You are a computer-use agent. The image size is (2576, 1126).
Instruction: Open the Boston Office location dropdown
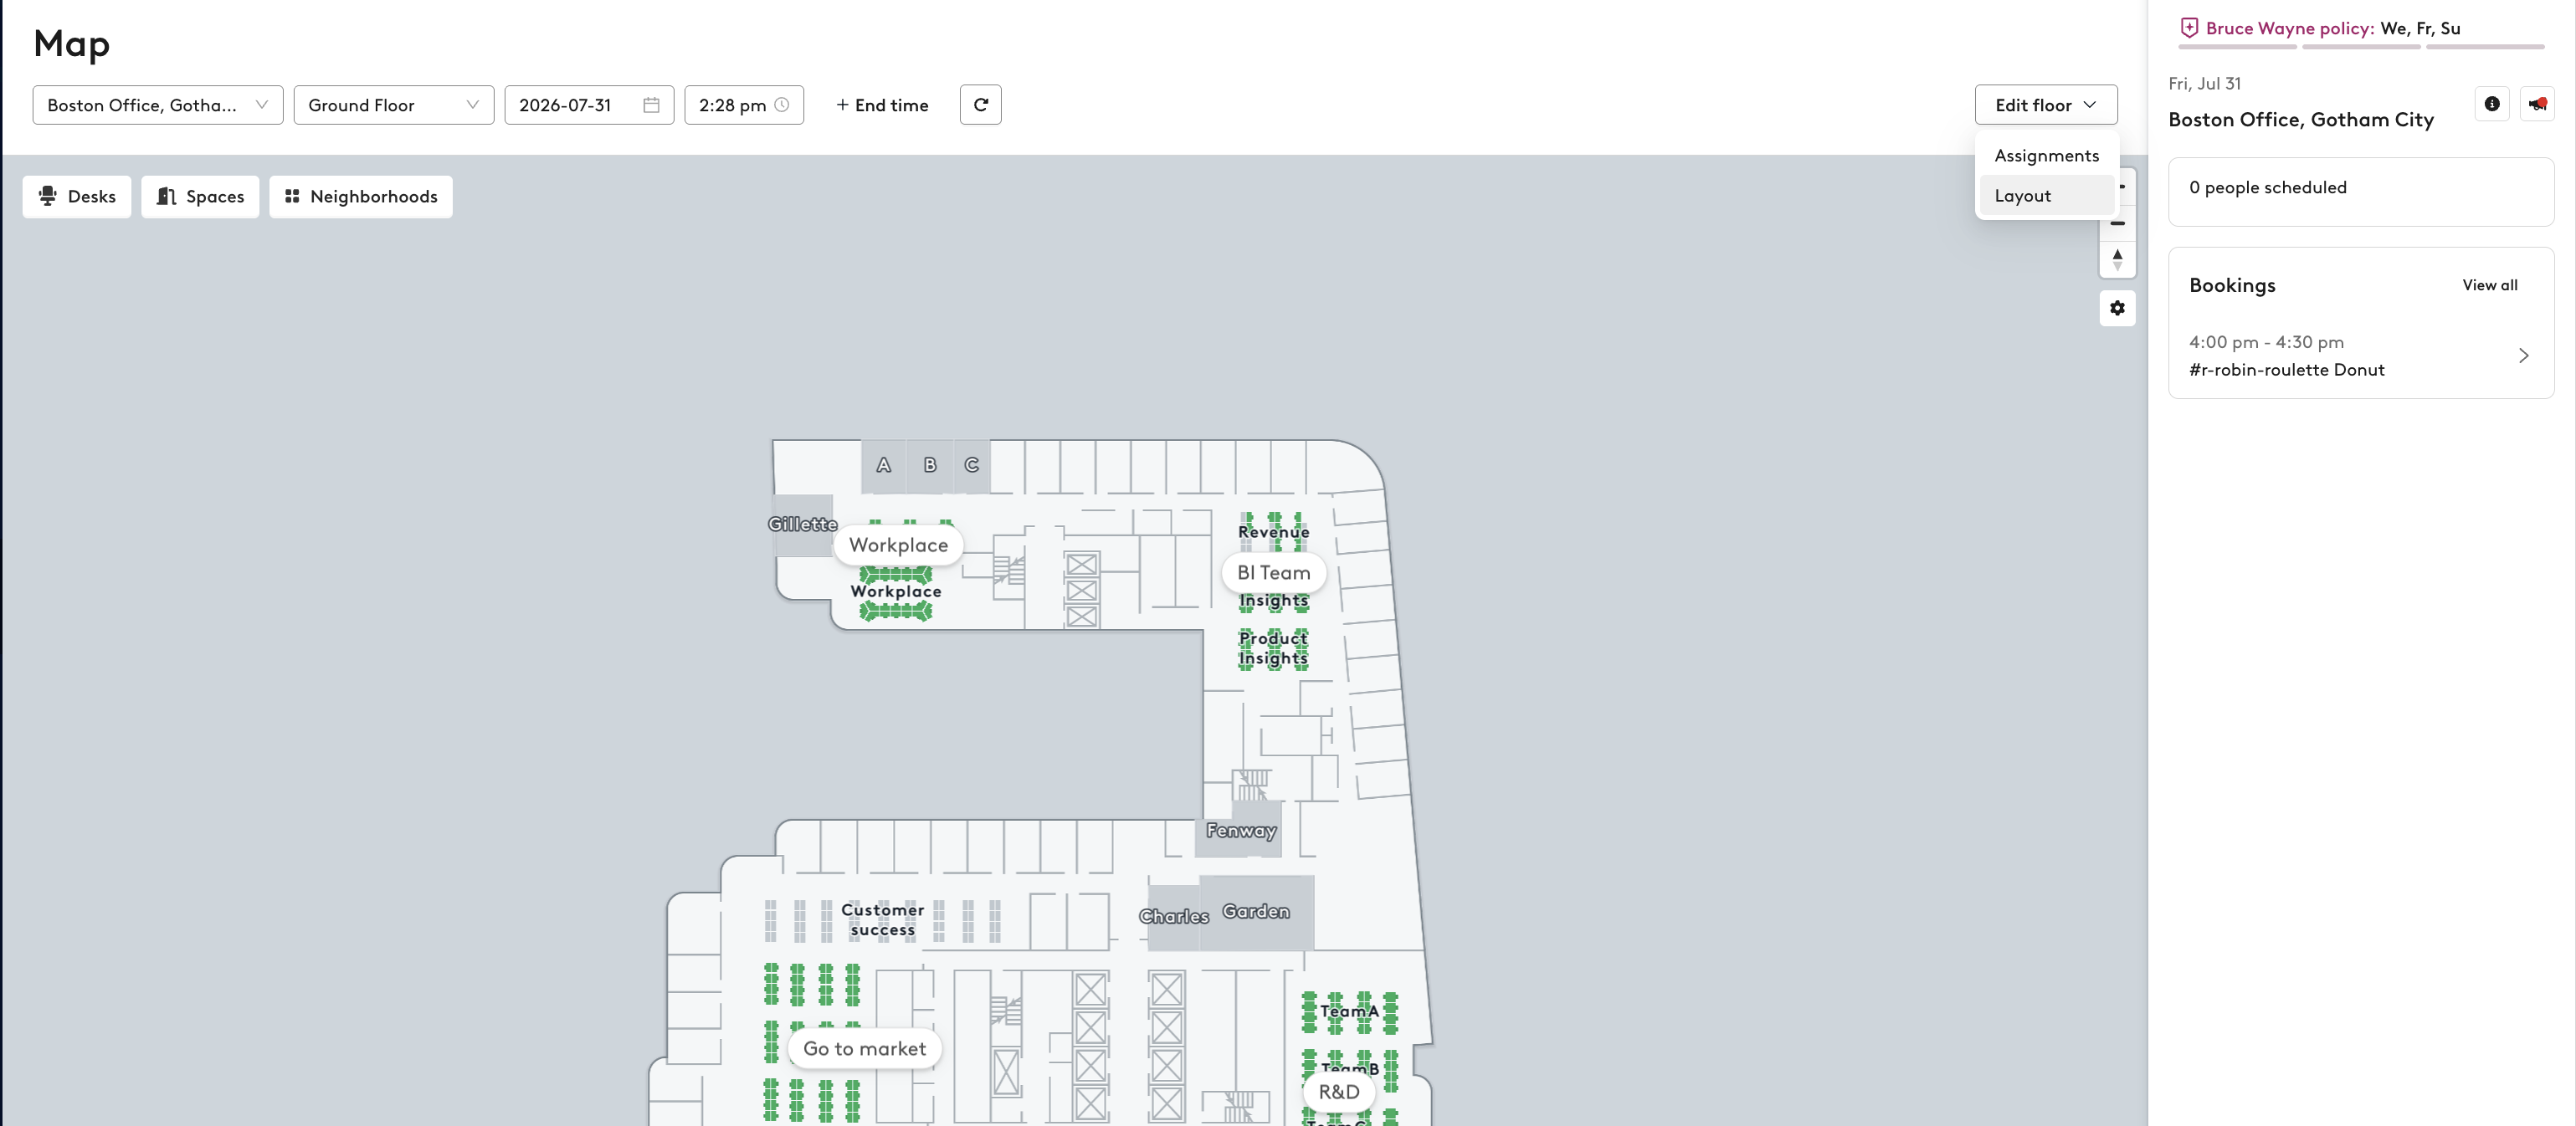pos(158,105)
